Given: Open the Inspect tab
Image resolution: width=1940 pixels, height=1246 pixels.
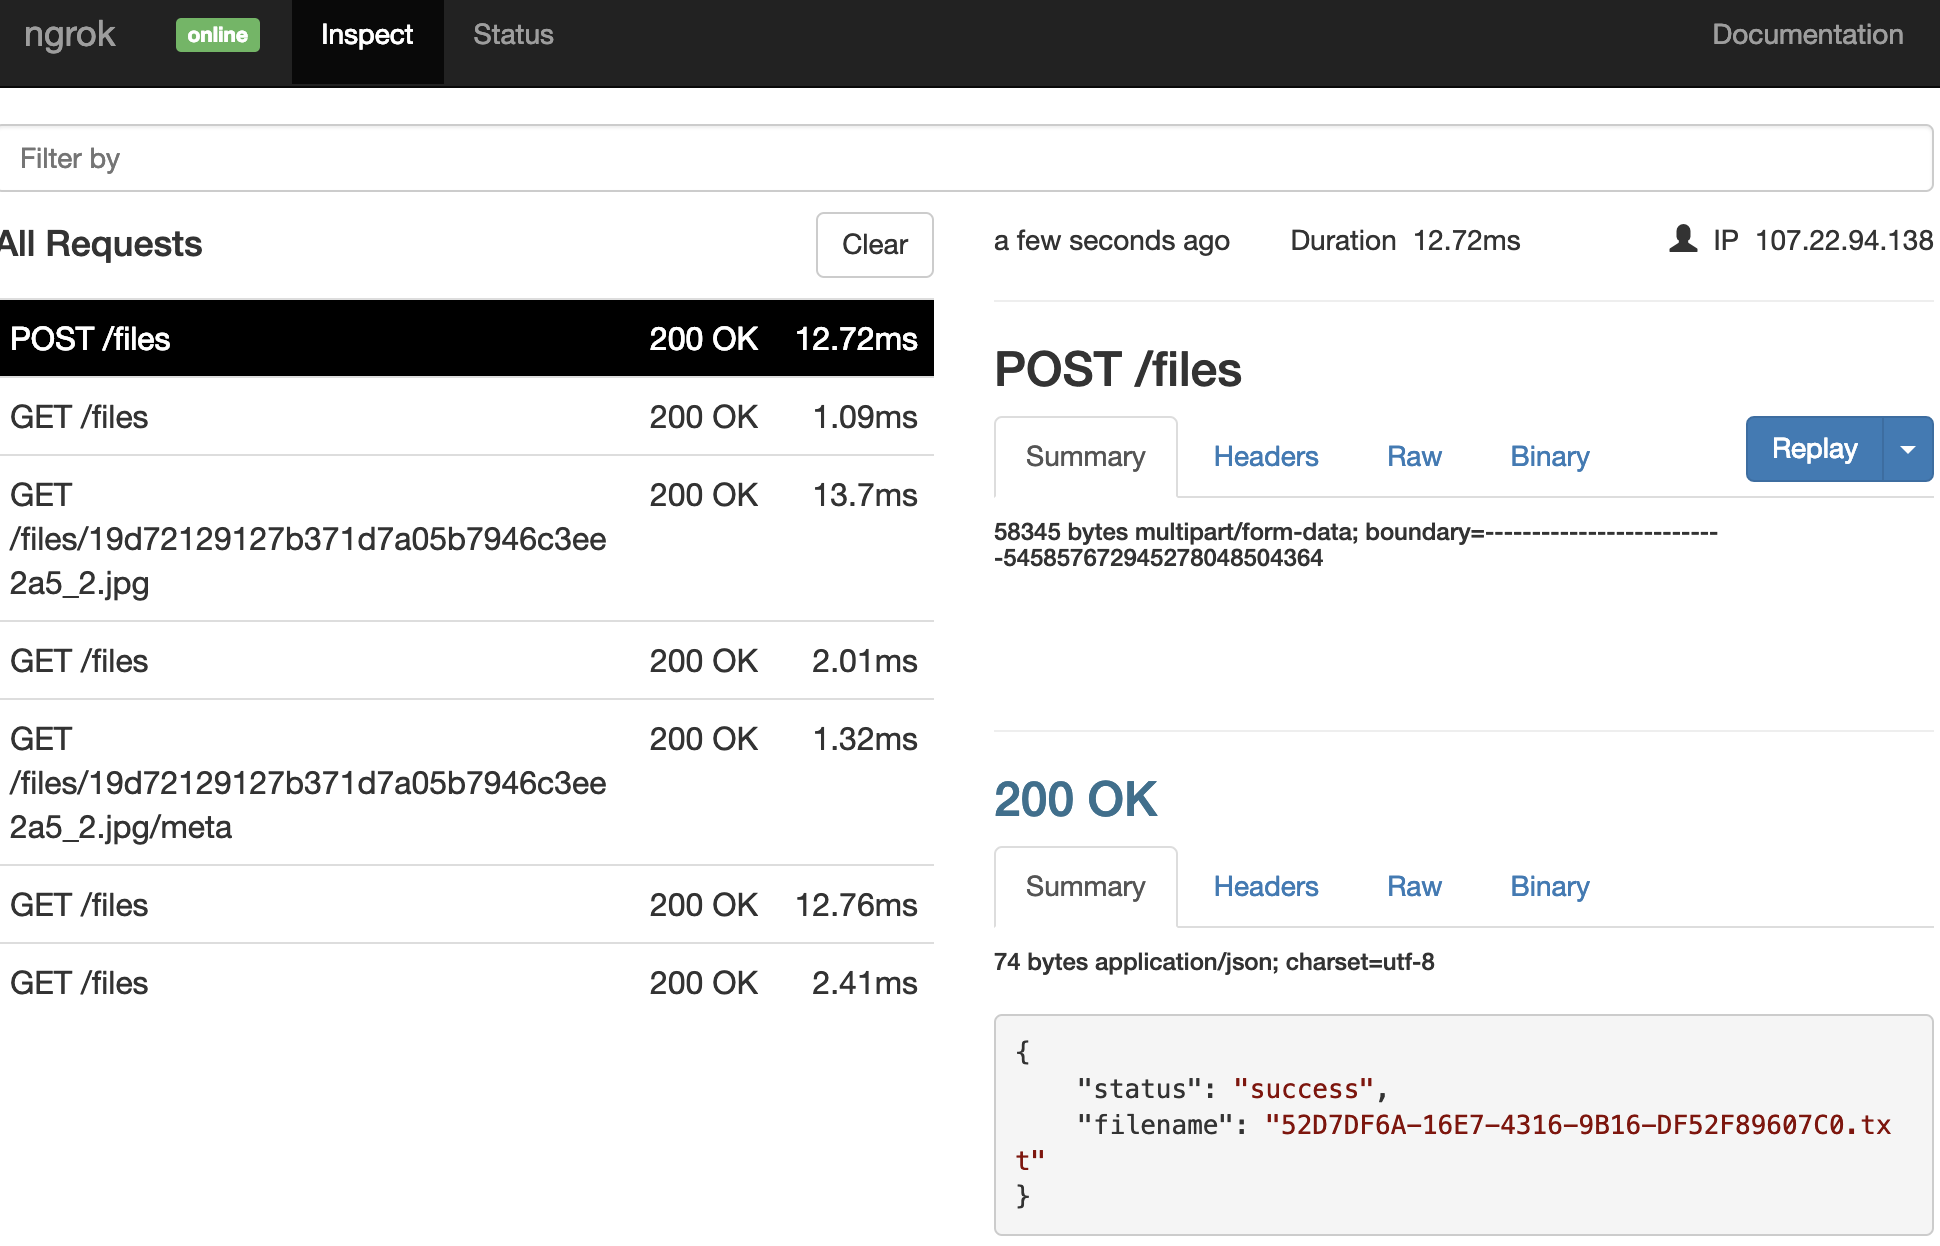Looking at the screenshot, I should click(x=367, y=35).
